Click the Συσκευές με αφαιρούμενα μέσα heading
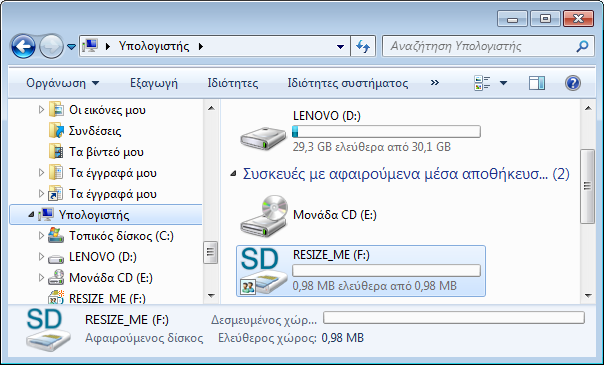 (406, 174)
